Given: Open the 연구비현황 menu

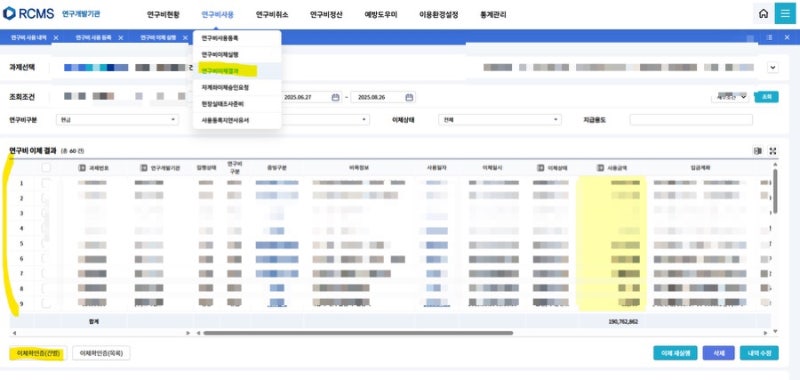Looking at the screenshot, I should coord(163,15).
